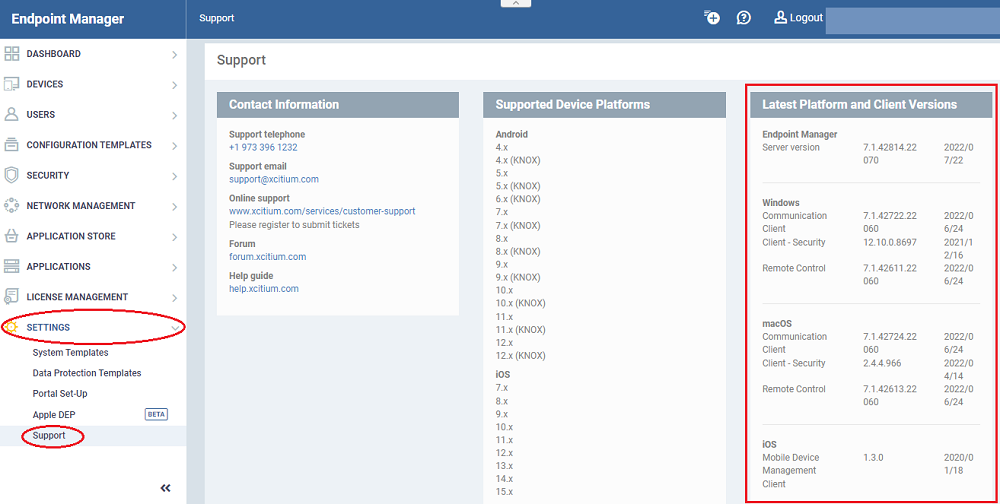Viewport: 1000px width, 504px height.
Task: Select Portal Set-Up menu item
Action: tap(60, 394)
